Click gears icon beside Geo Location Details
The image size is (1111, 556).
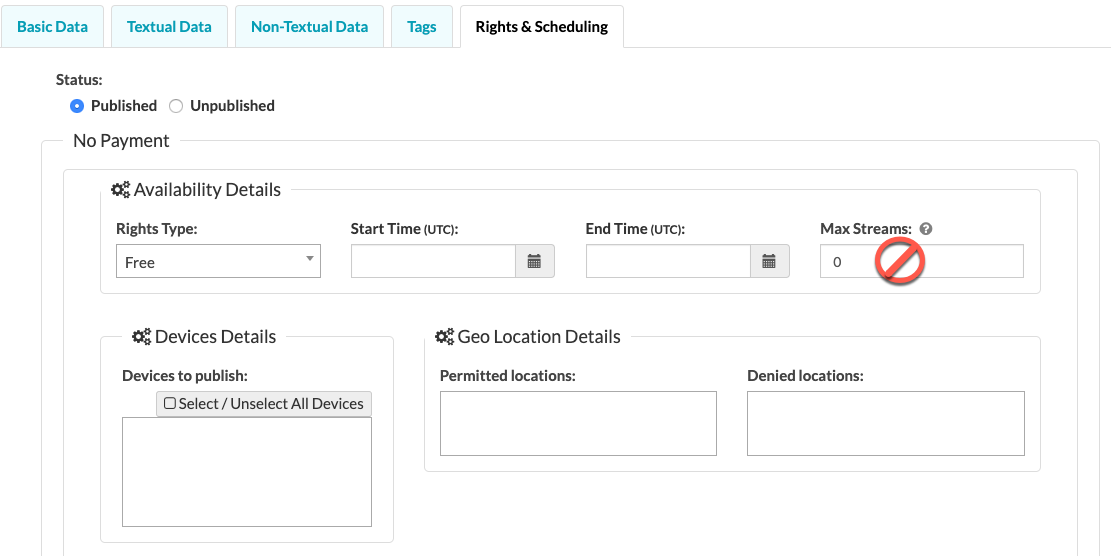[444, 336]
